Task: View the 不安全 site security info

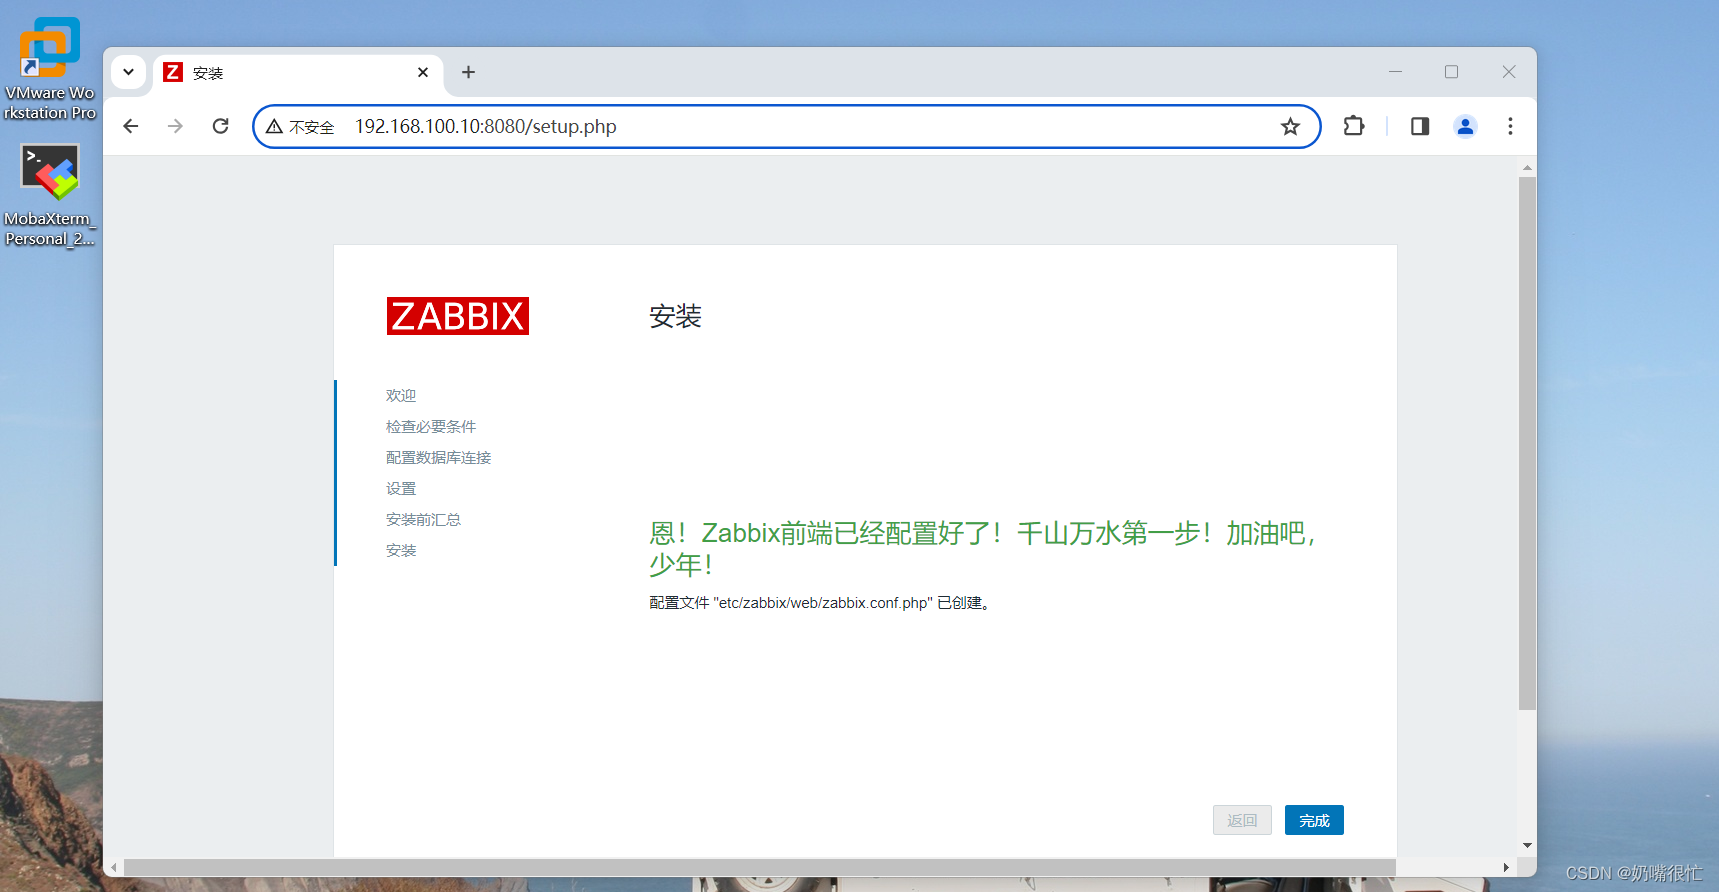Action: click(300, 127)
